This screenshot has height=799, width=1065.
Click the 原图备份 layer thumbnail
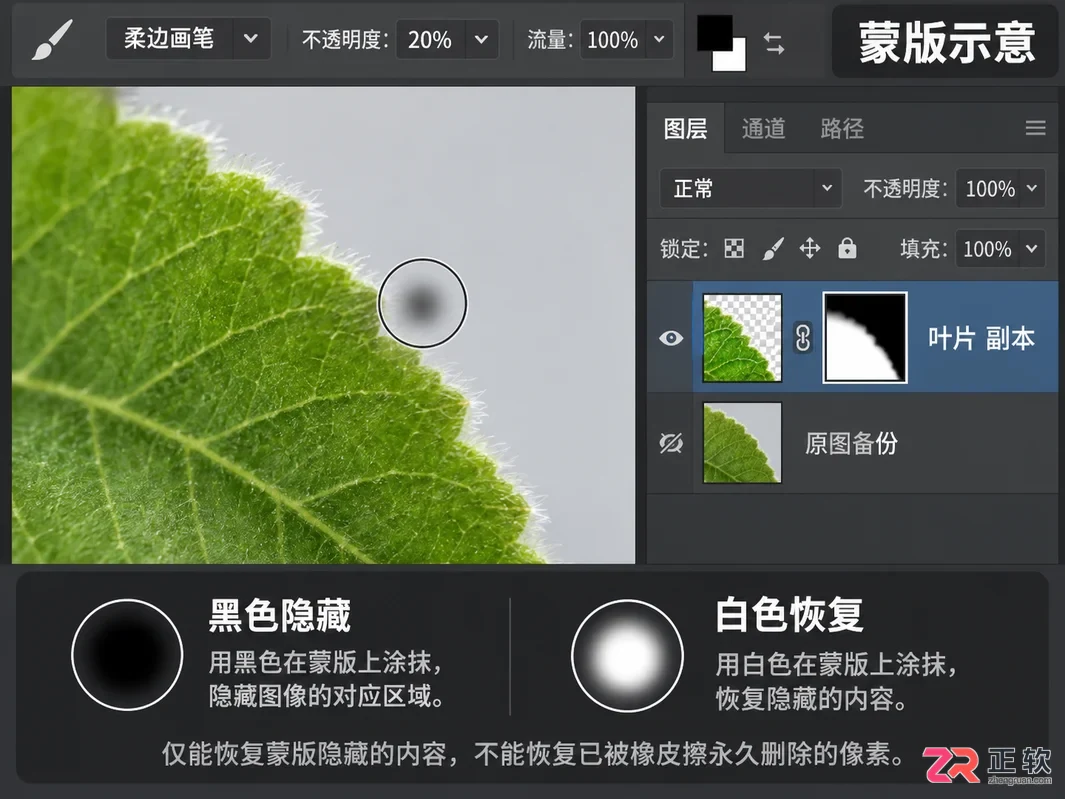click(x=742, y=442)
